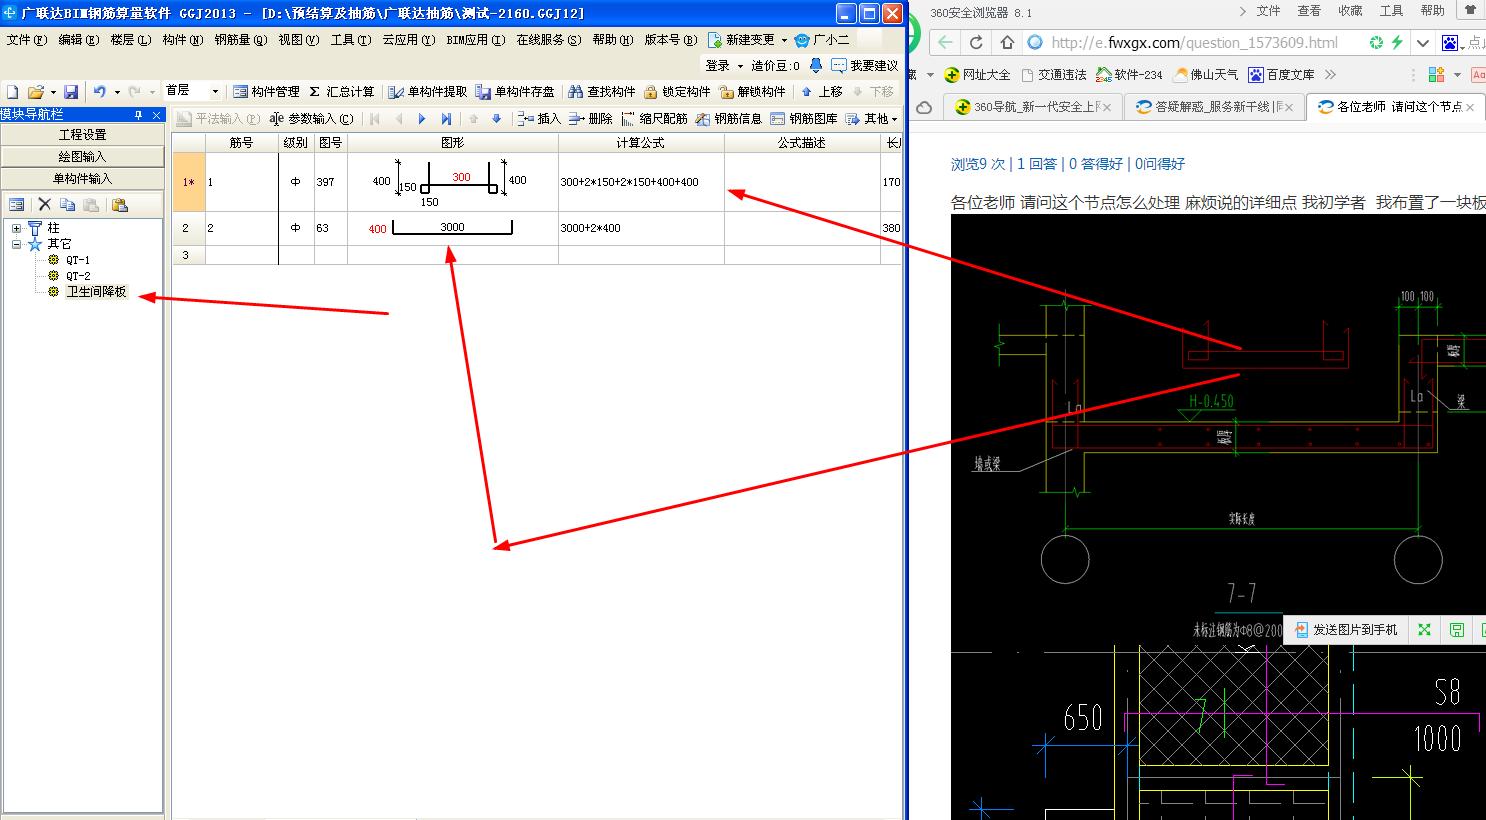Screen dimensions: 1486x820
Task: Click 单构件提取 extract component
Action: [428, 91]
